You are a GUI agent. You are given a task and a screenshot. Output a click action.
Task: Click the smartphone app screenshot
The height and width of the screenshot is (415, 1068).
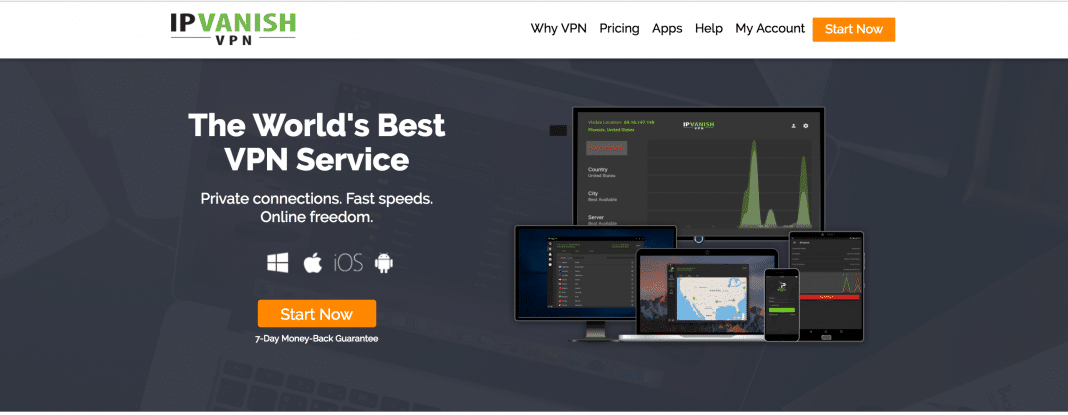tap(781, 304)
